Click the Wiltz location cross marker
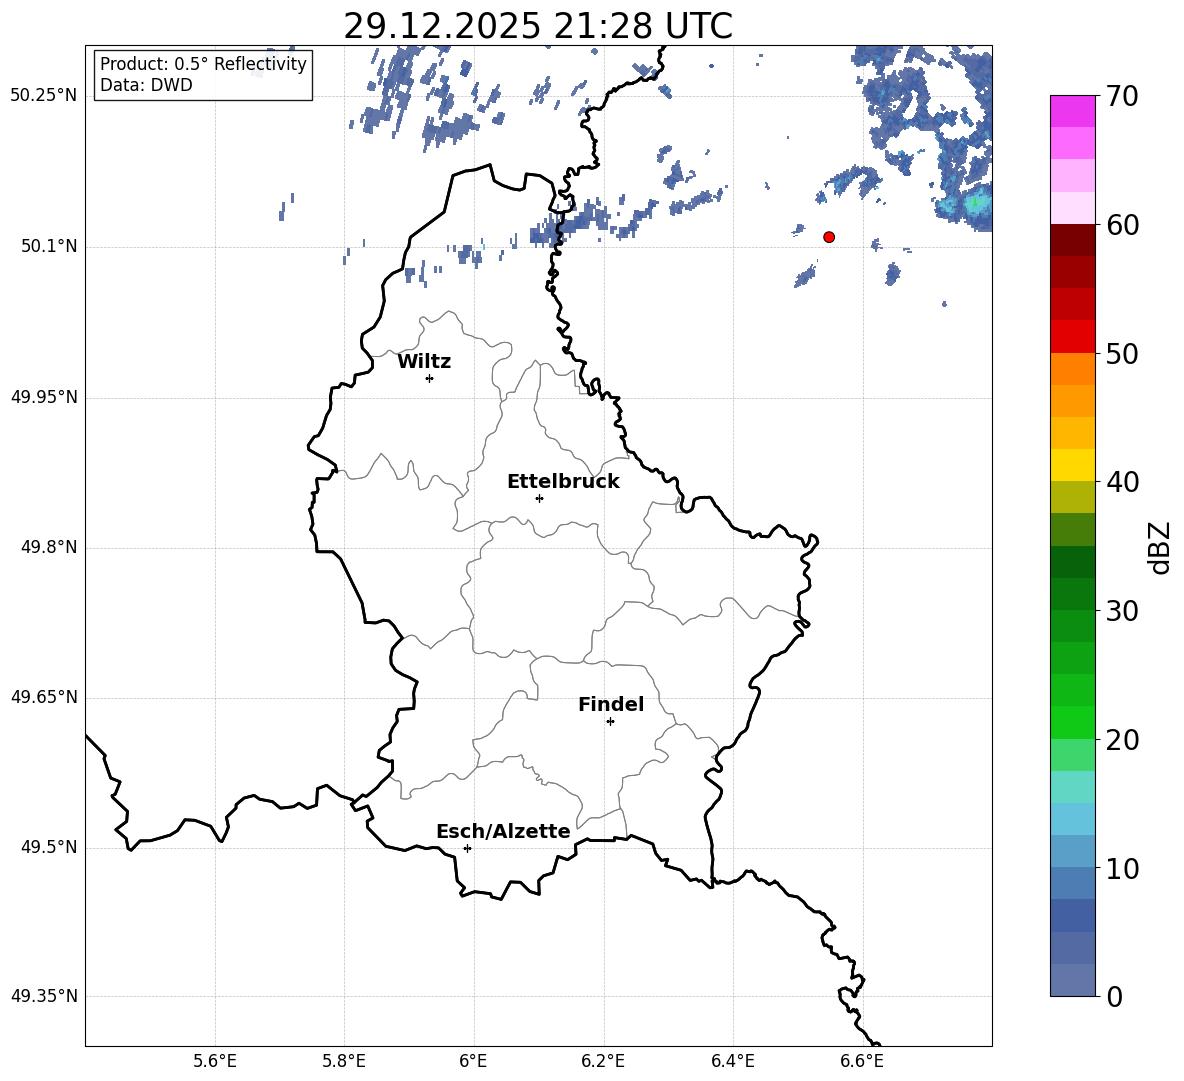The height and width of the screenshot is (1081, 1184). pos(430,378)
